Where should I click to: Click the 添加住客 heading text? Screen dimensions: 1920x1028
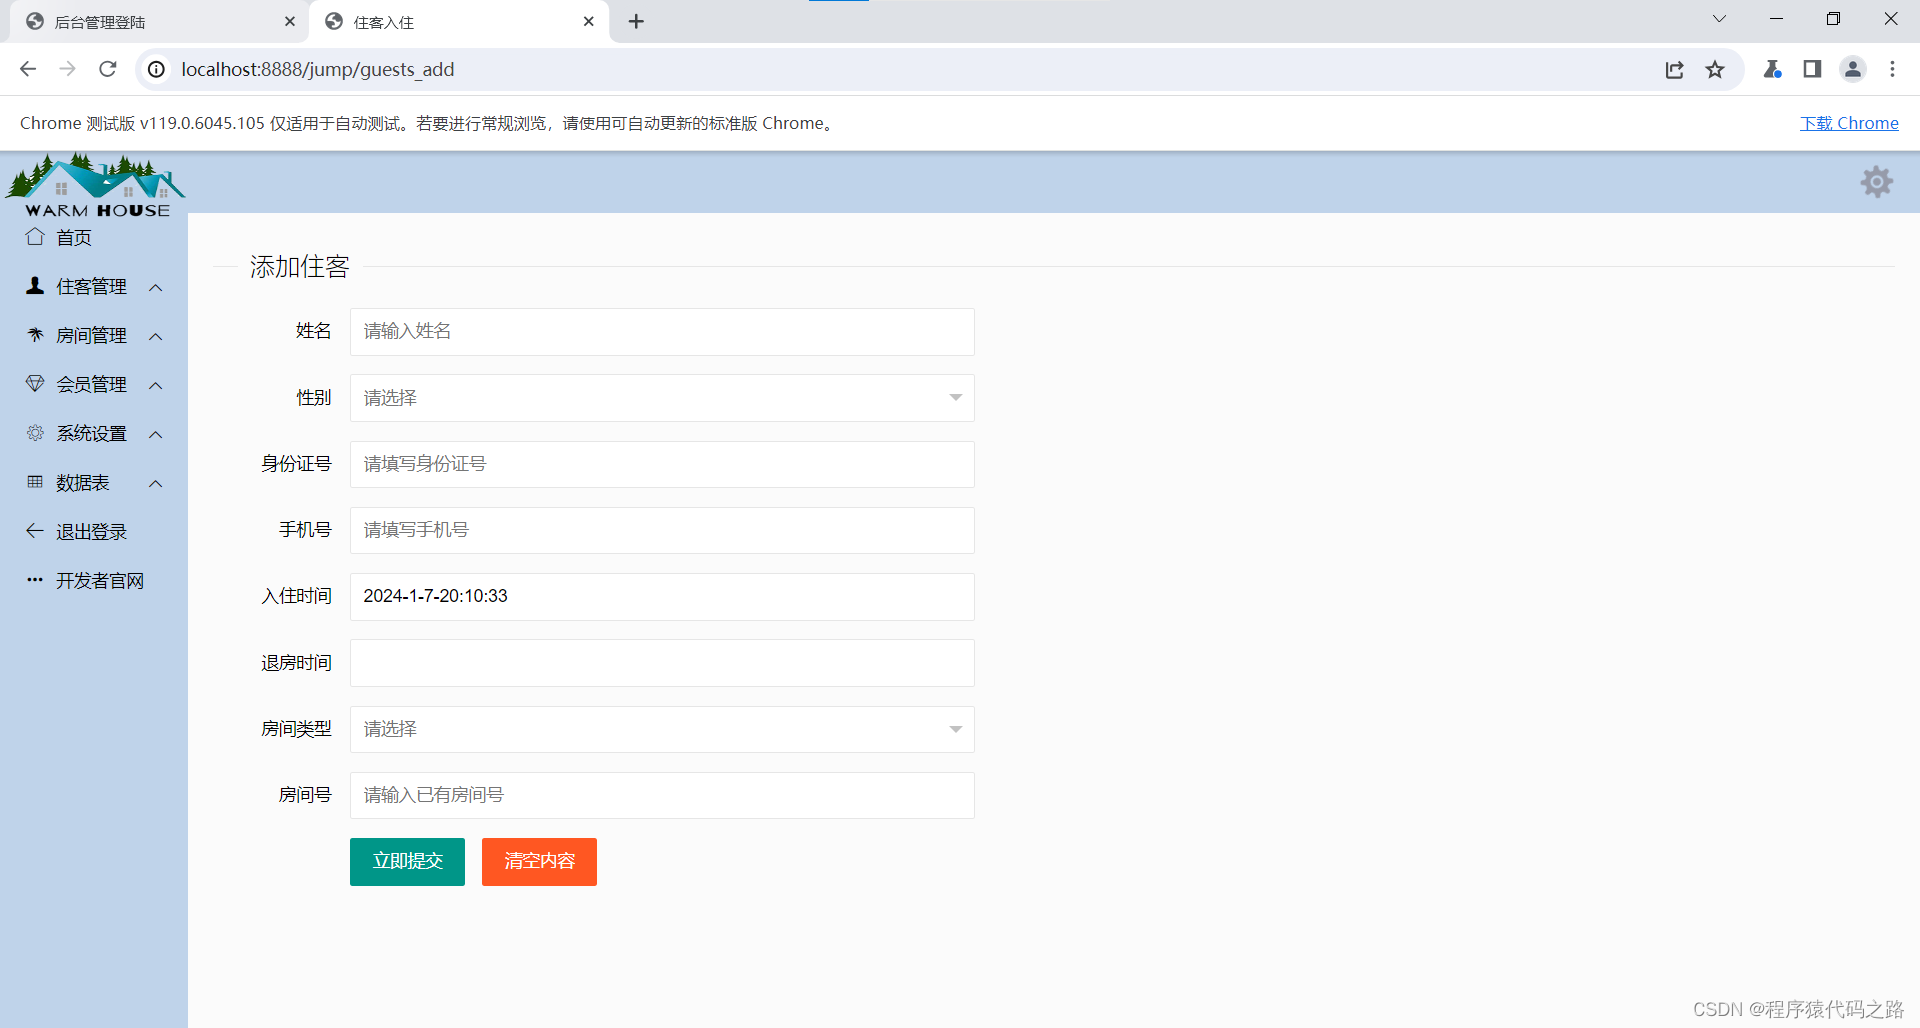click(299, 267)
